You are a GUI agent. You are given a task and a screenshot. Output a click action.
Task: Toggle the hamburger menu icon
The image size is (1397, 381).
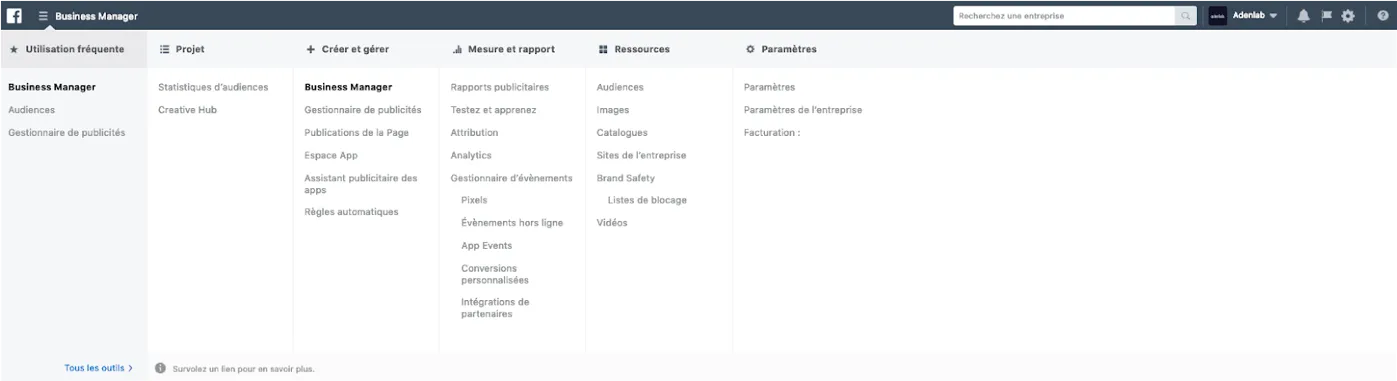[43, 16]
